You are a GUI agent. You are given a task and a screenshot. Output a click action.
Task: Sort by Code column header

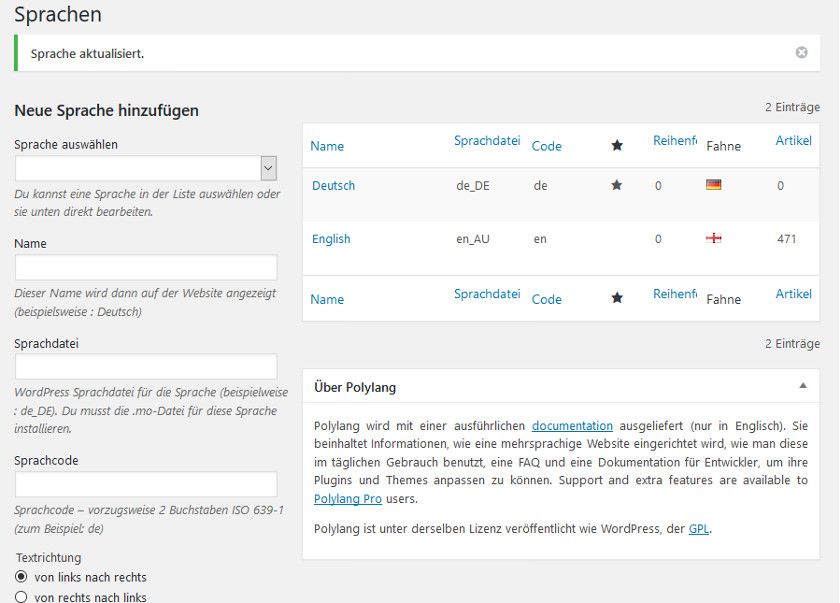(546, 146)
